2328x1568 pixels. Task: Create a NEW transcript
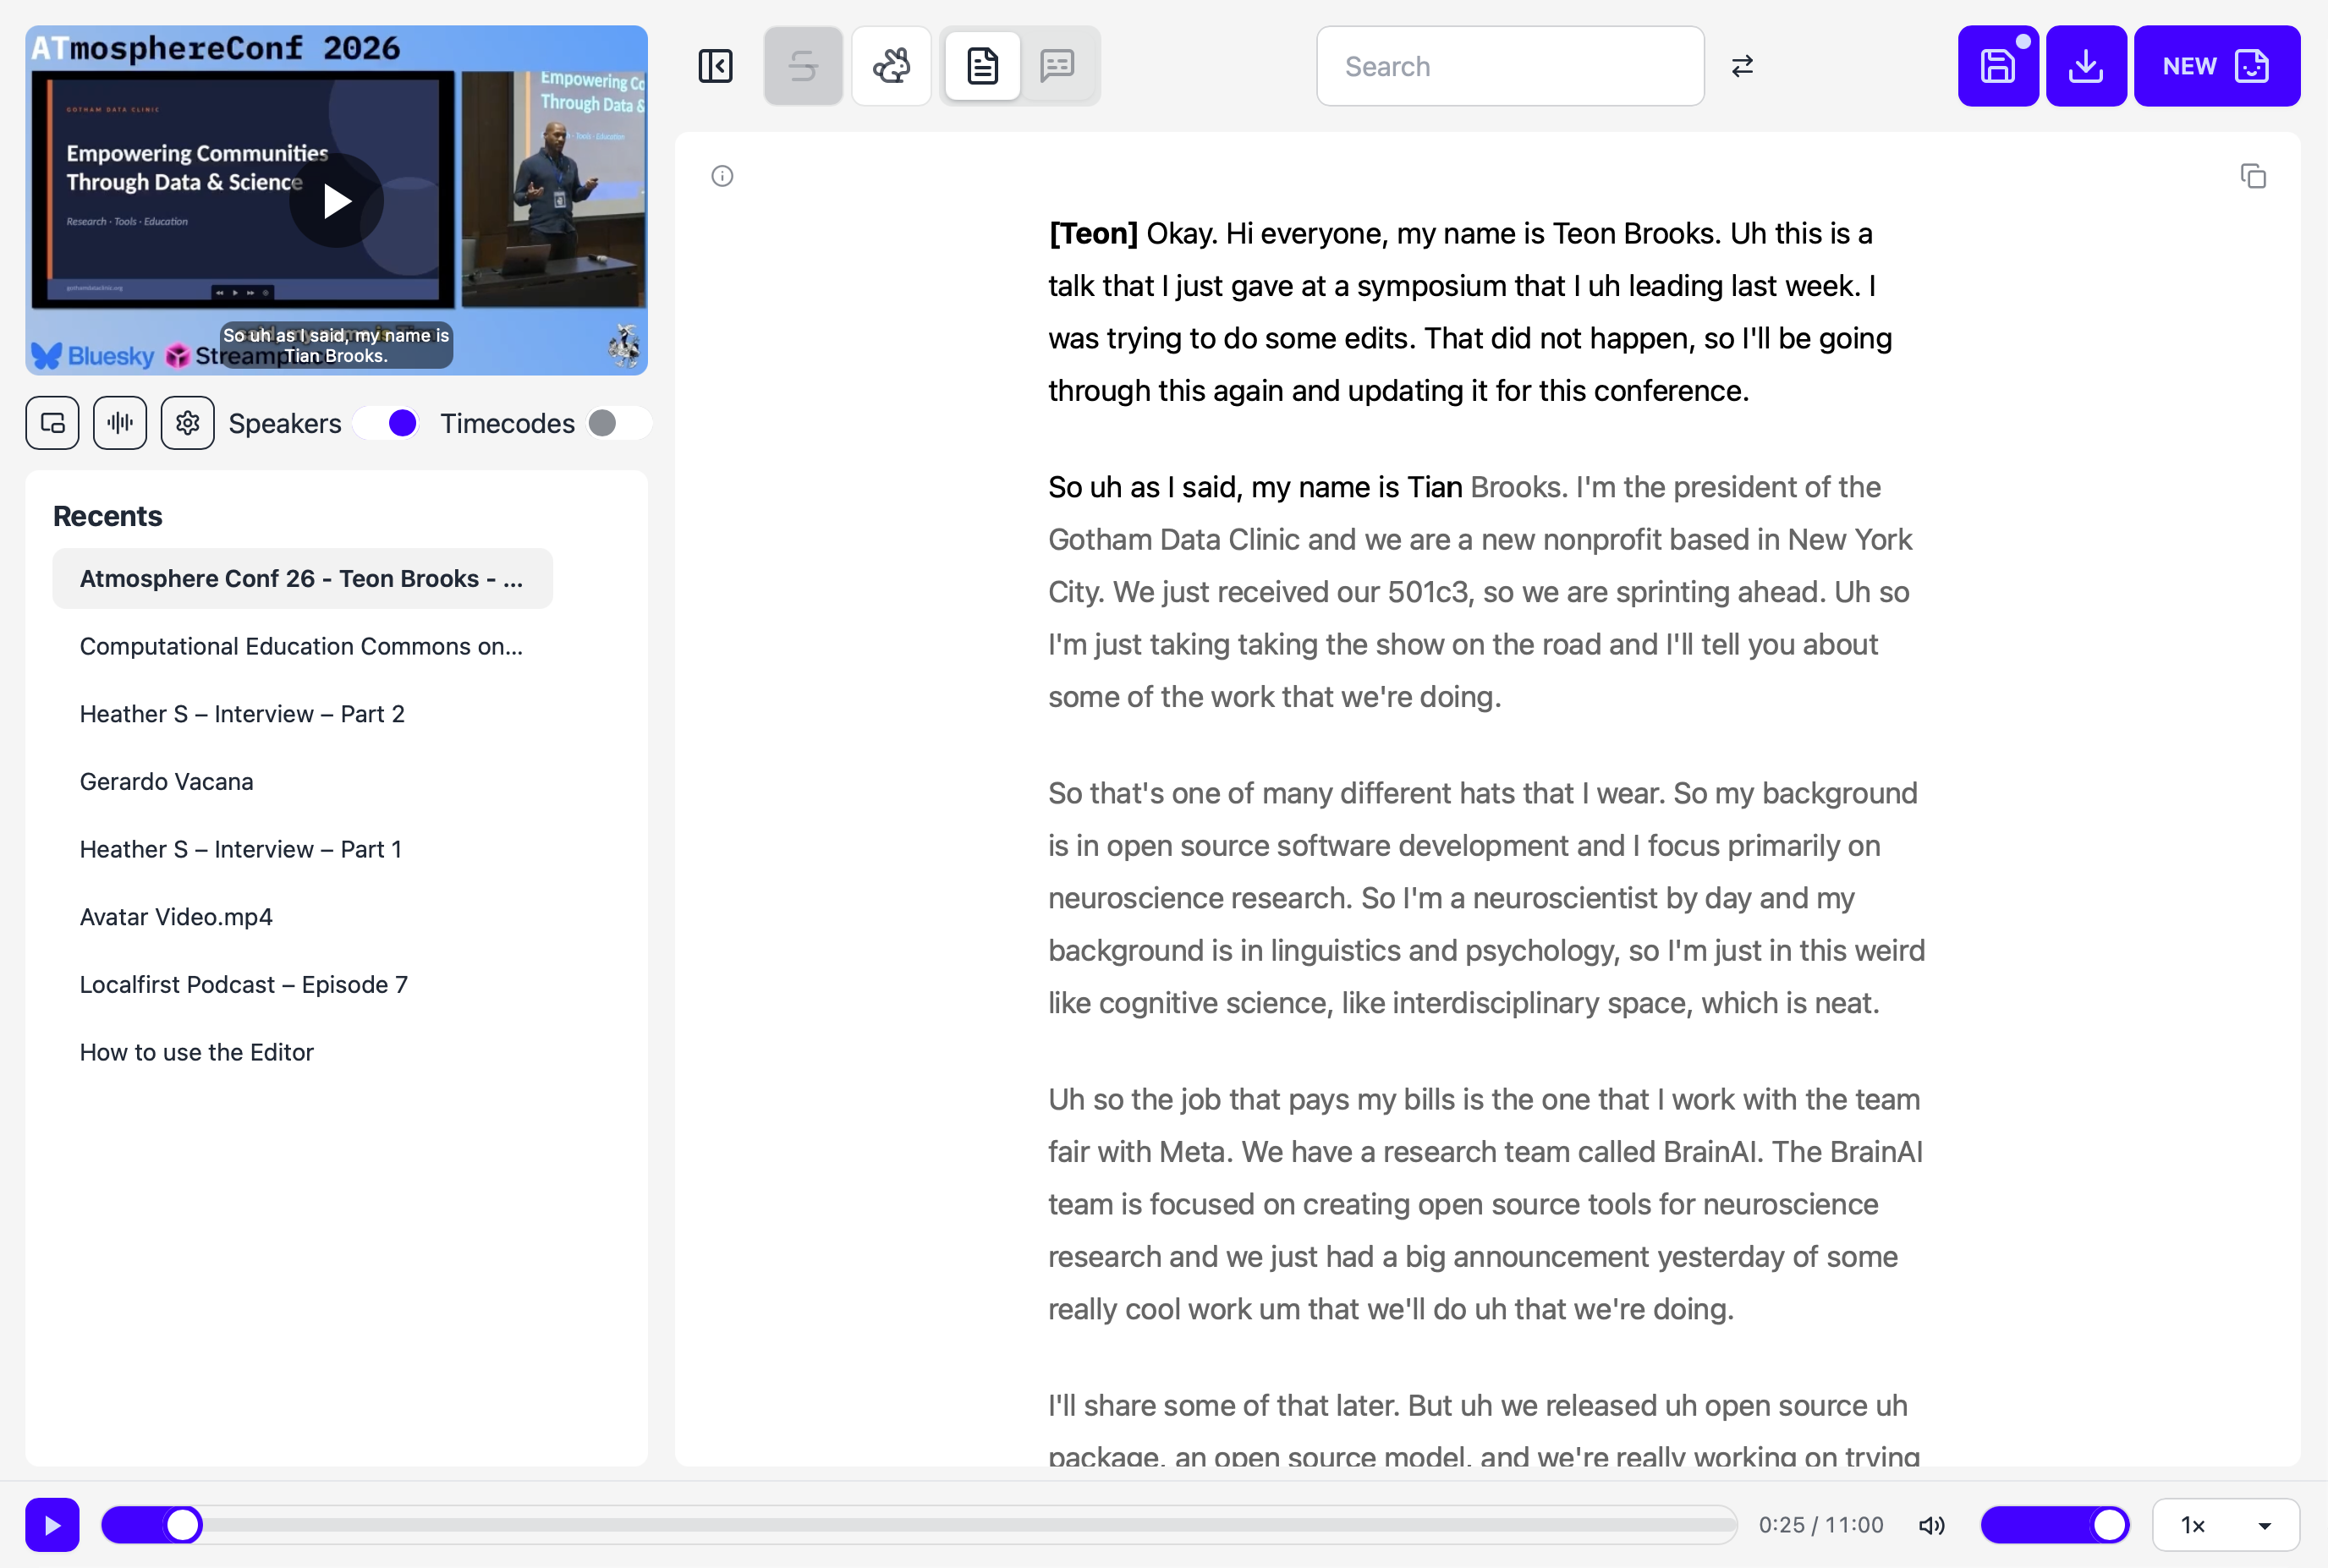pyautogui.click(x=2217, y=66)
